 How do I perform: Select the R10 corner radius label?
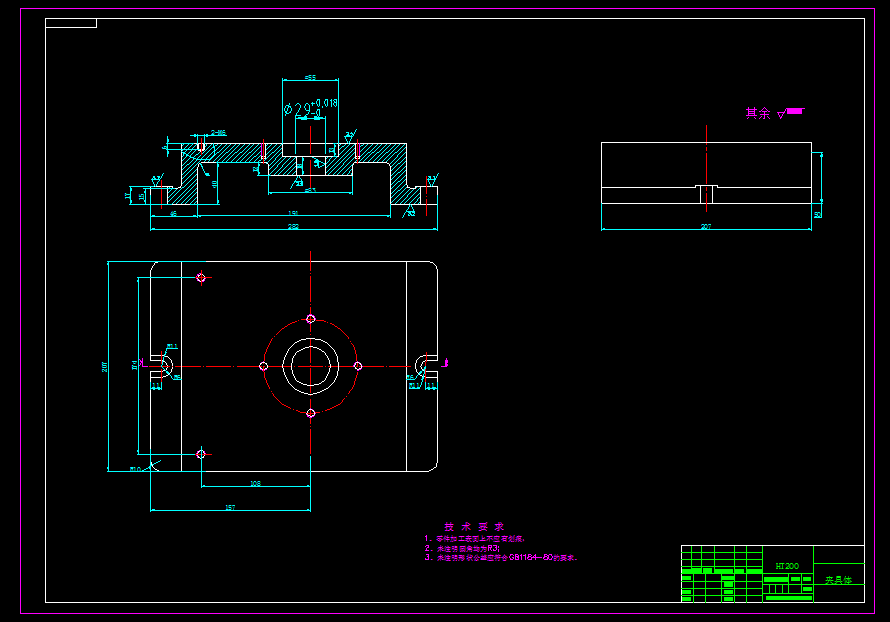(135, 469)
